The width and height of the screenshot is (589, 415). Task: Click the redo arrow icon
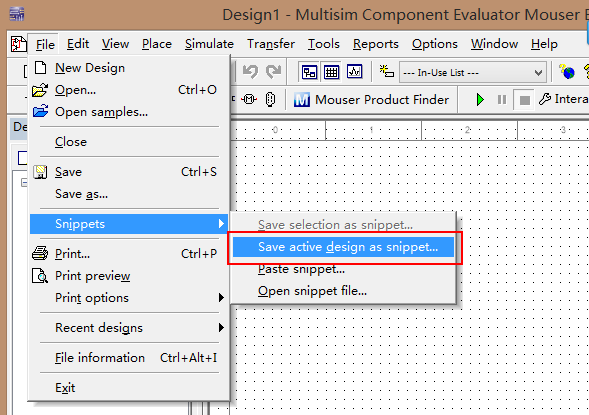pos(273,71)
